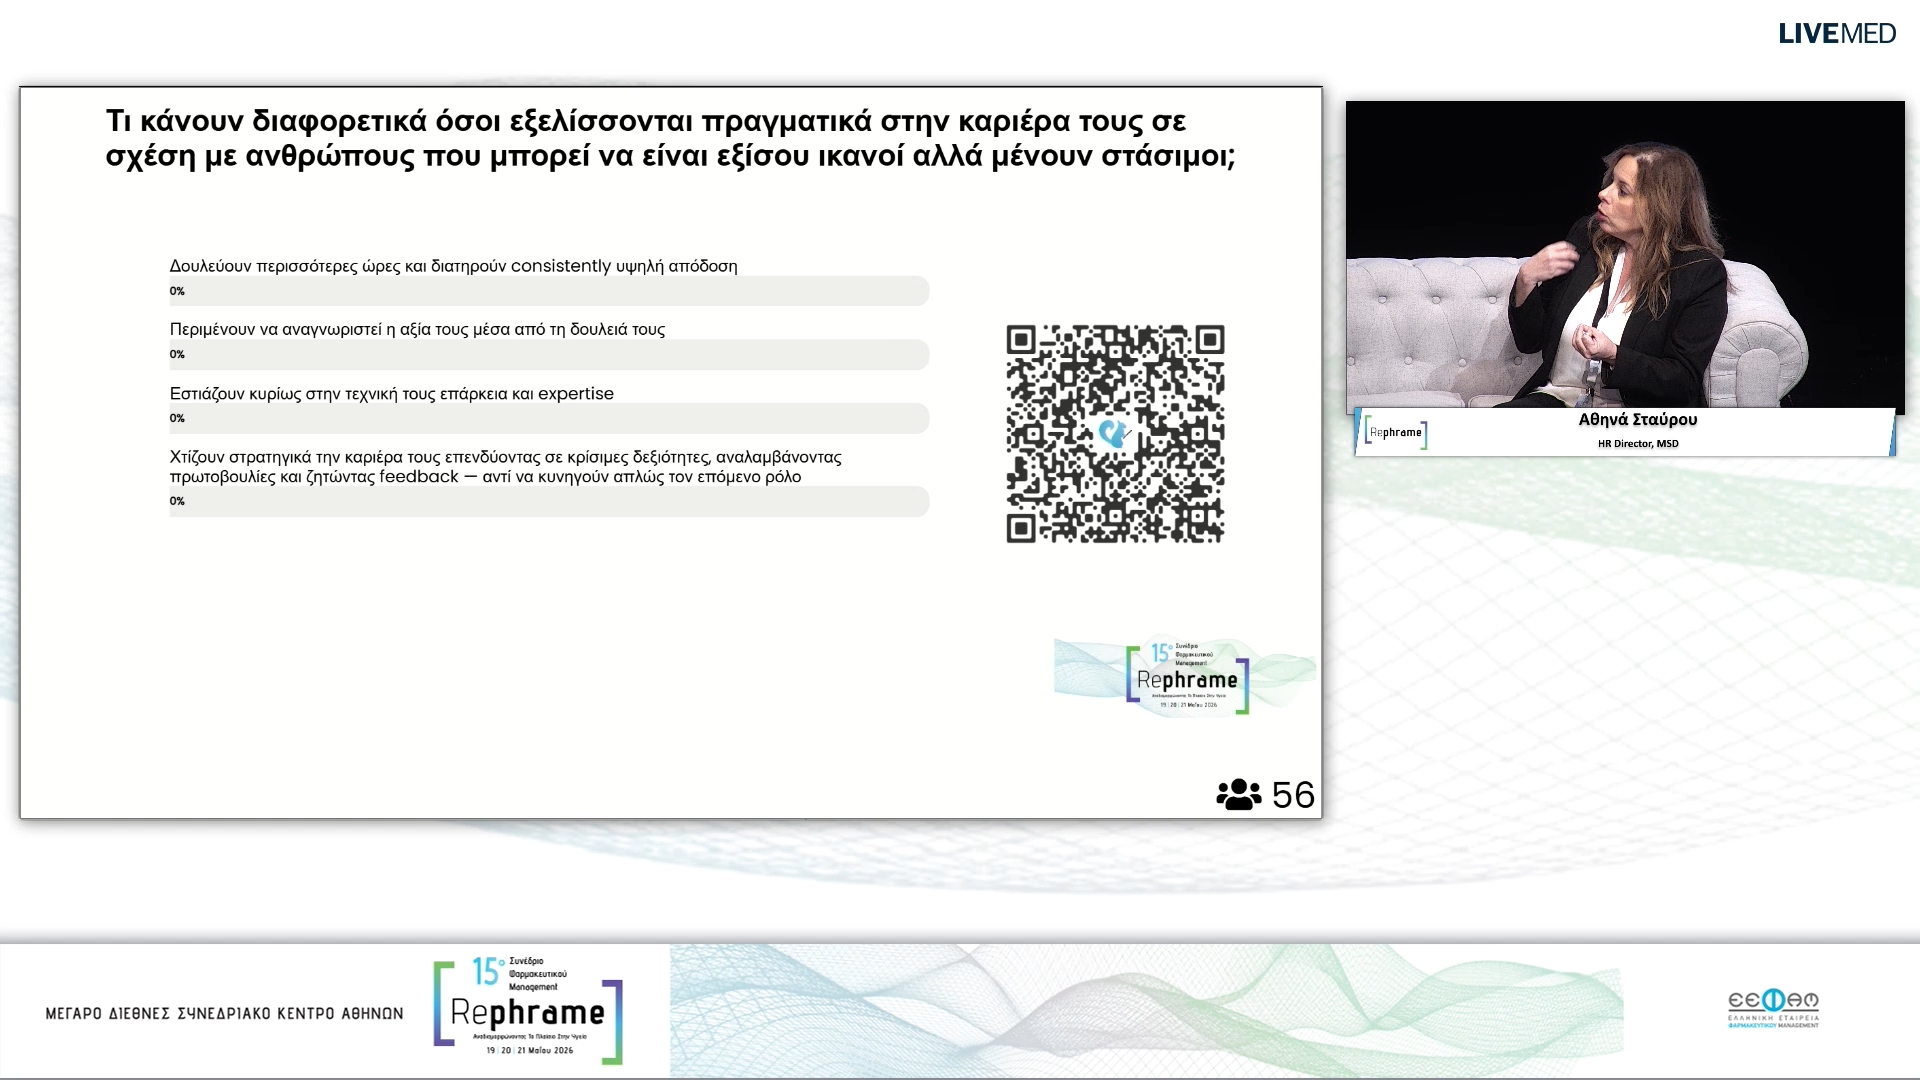Click the poll QR code
The height and width of the screenshot is (1080, 1920).
1115,434
